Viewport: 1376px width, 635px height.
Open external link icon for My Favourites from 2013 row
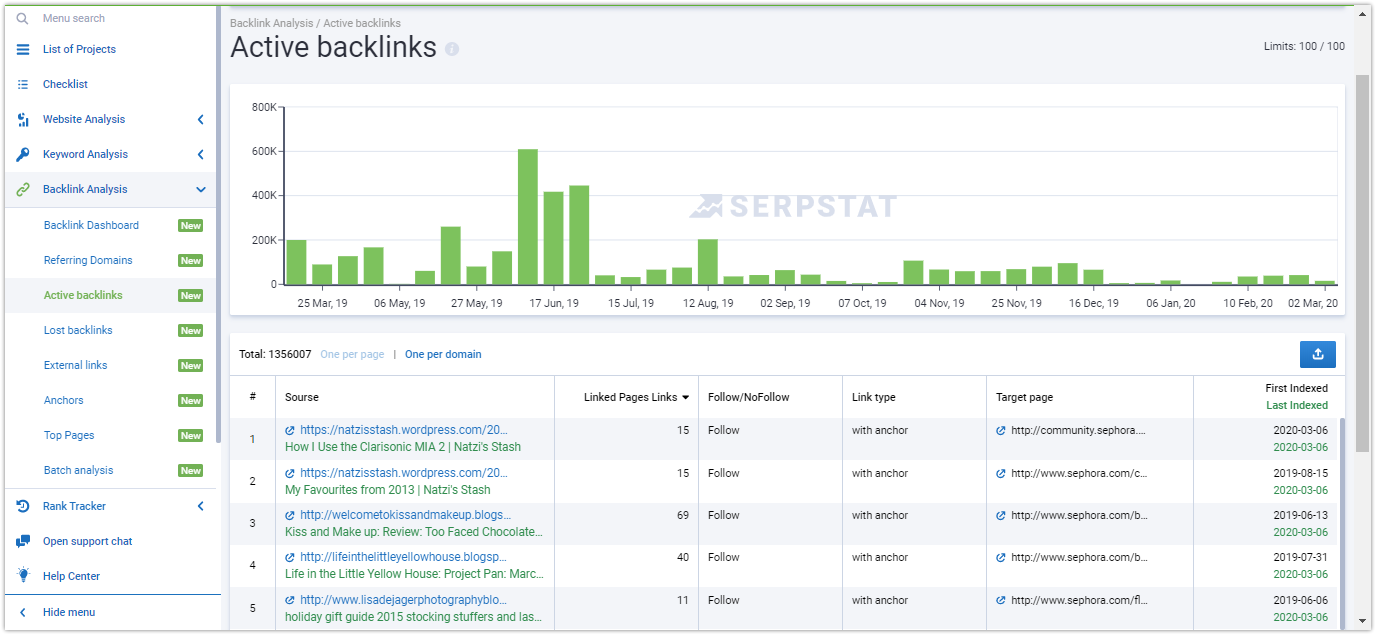point(290,474)
